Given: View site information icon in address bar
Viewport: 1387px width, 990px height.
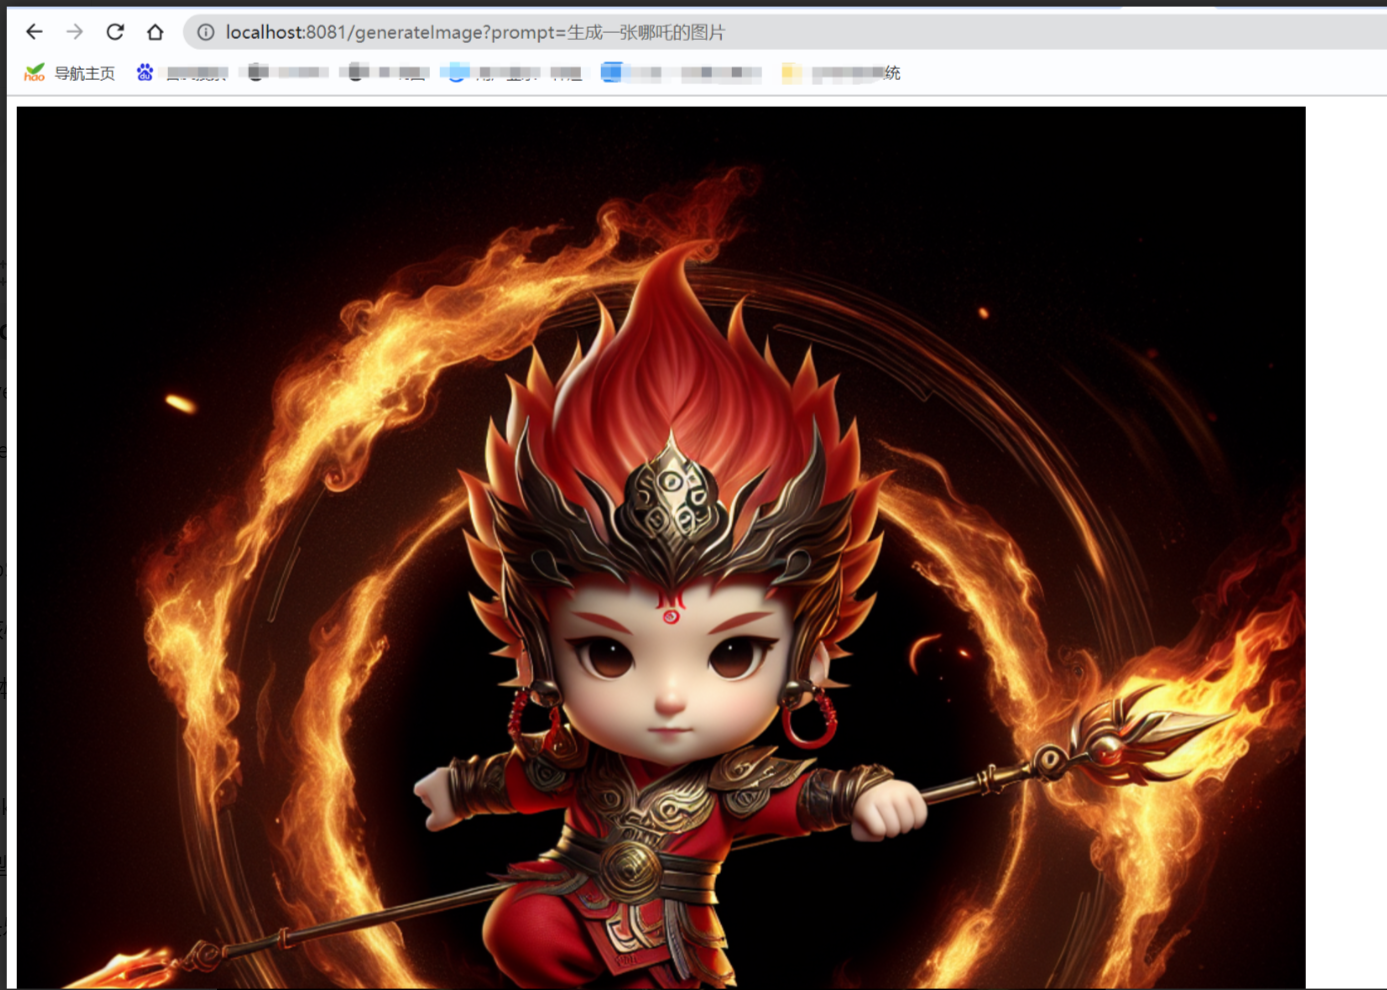Looking at the screenshot, I should (x=206, y=32).
